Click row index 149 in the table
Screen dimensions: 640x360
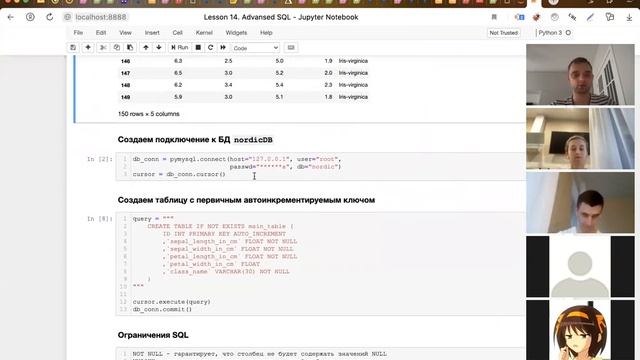[125, 97]
